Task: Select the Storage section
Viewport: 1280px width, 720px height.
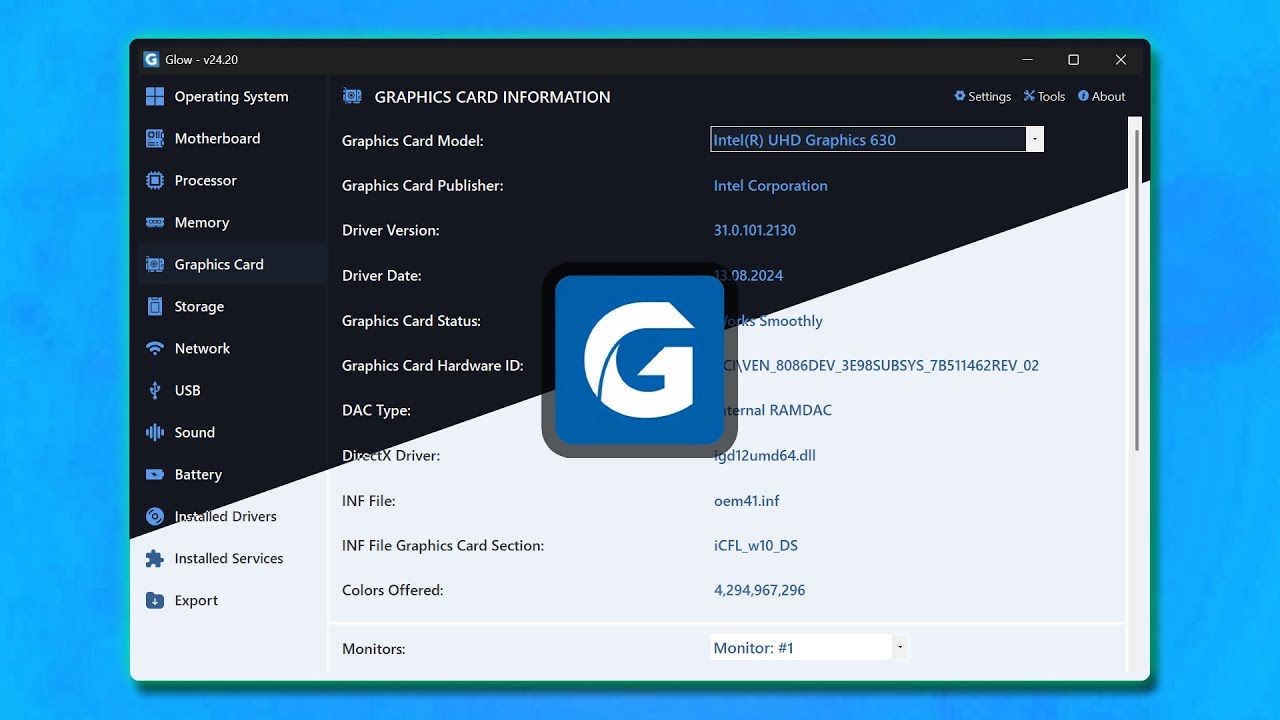Action: tap(232, 306)
